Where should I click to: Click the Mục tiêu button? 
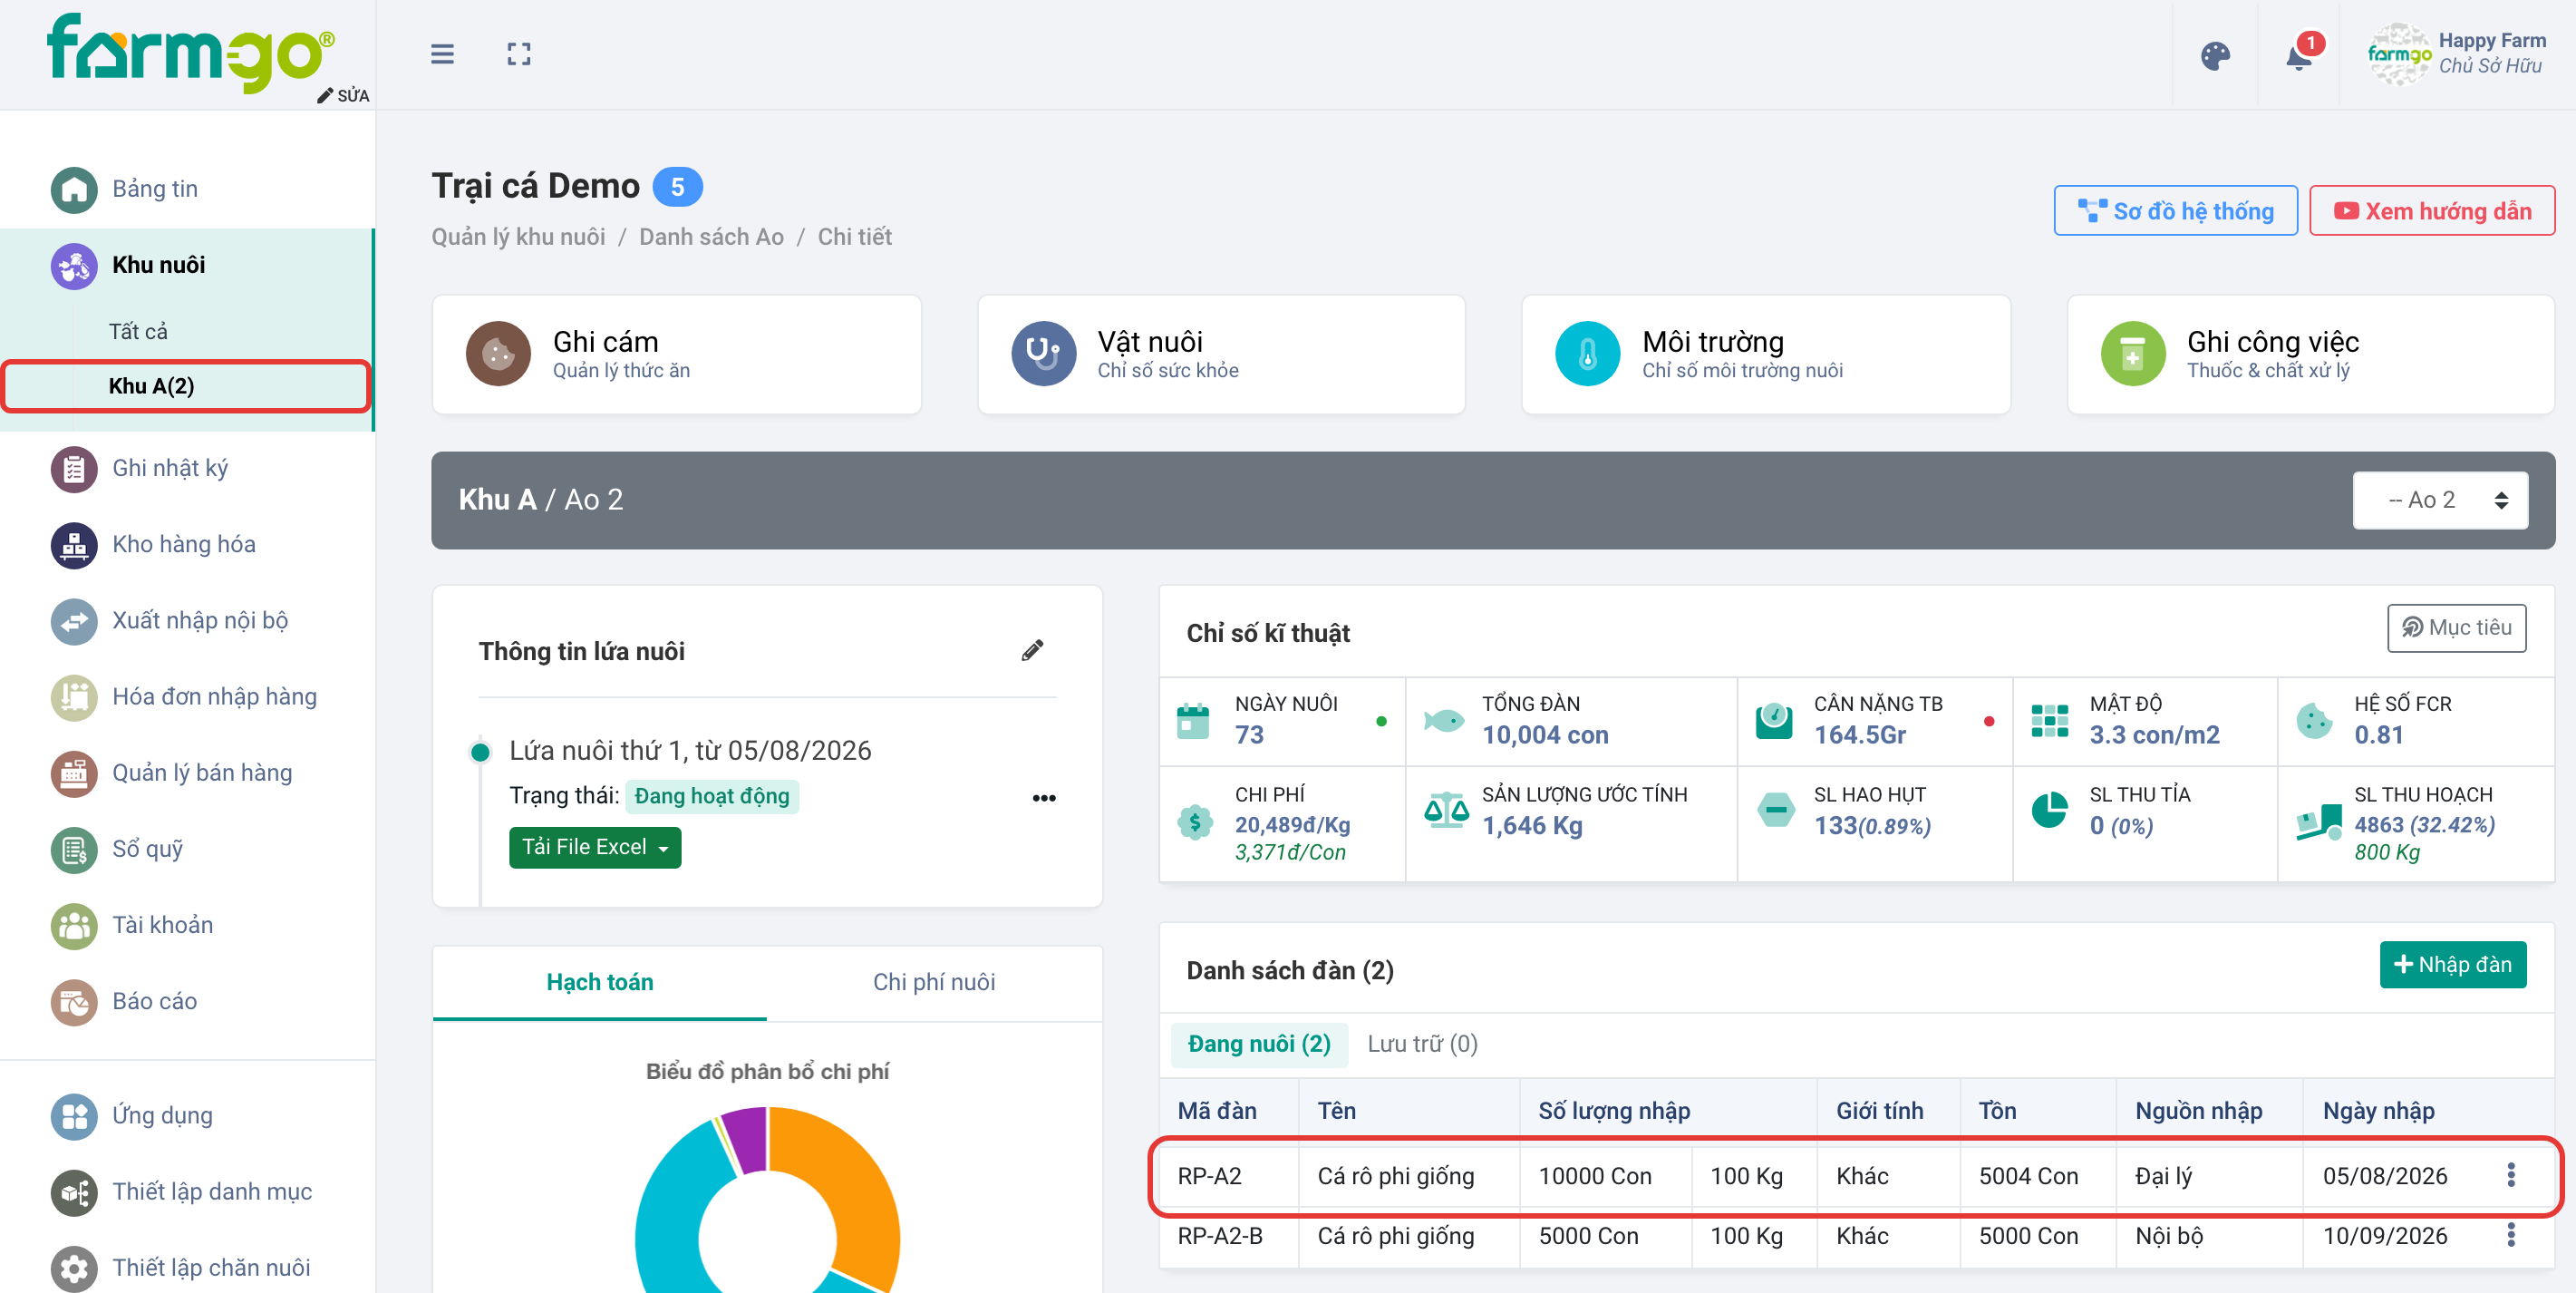[x=2456, y=628]
